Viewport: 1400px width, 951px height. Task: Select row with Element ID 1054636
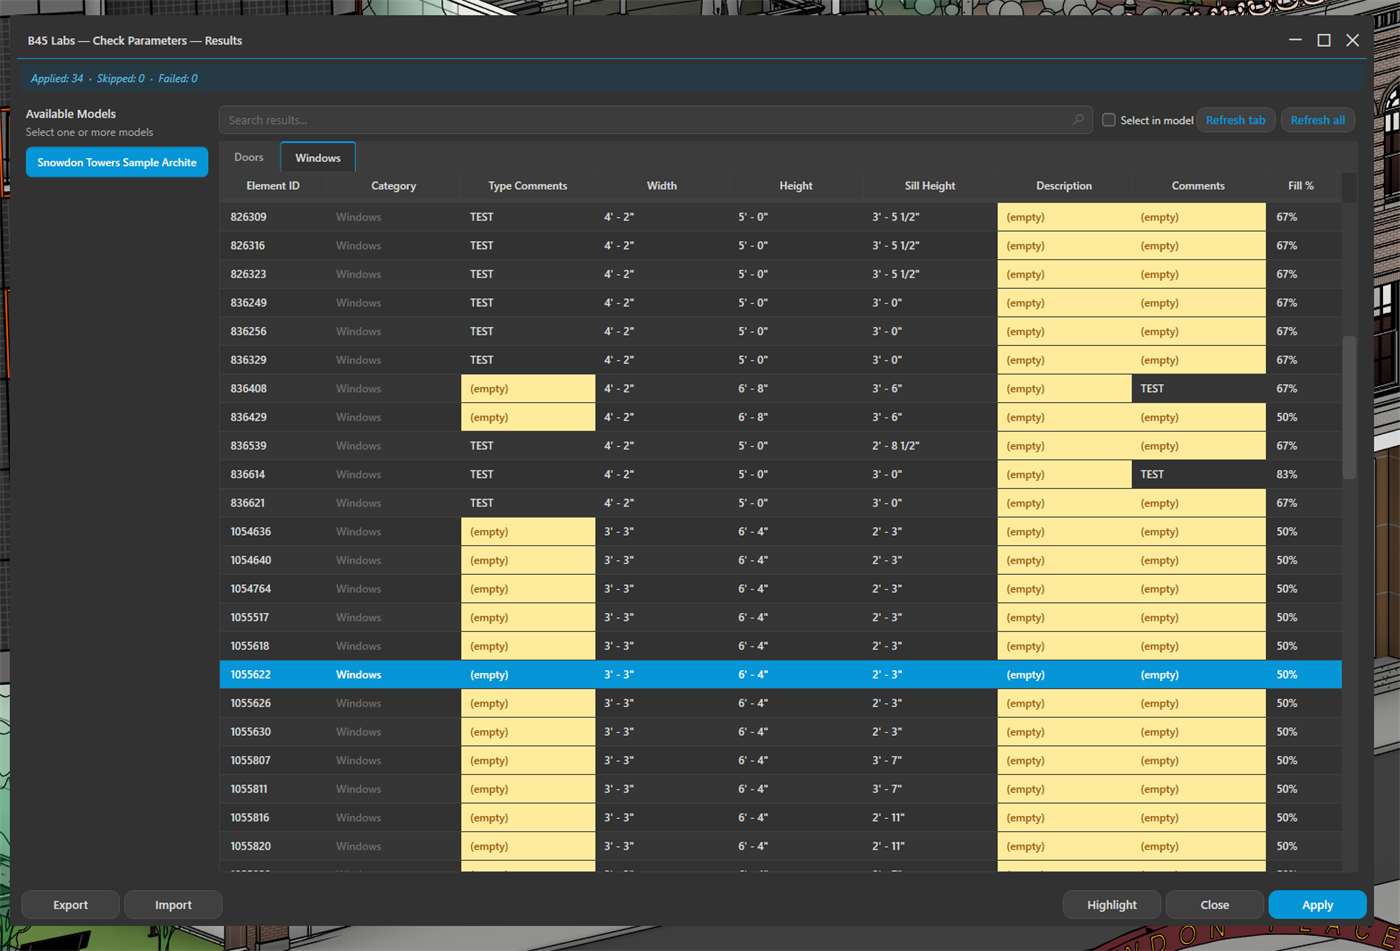(x=781, y=532)
